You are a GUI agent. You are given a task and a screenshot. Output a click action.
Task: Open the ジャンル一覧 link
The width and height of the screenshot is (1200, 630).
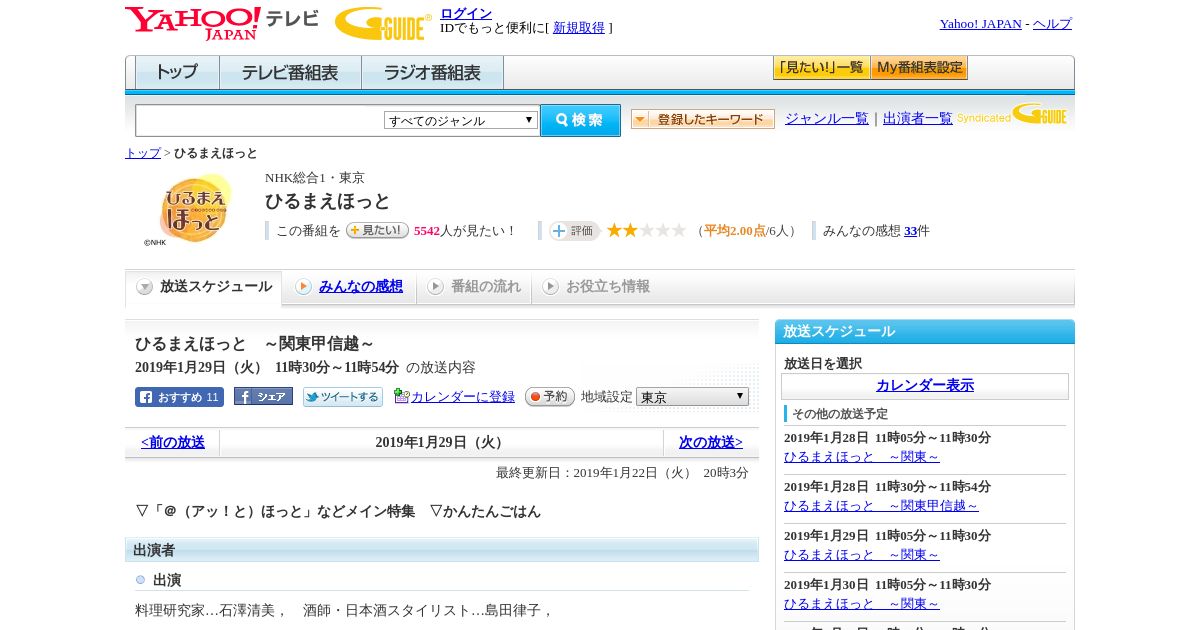tap(827, 119)
